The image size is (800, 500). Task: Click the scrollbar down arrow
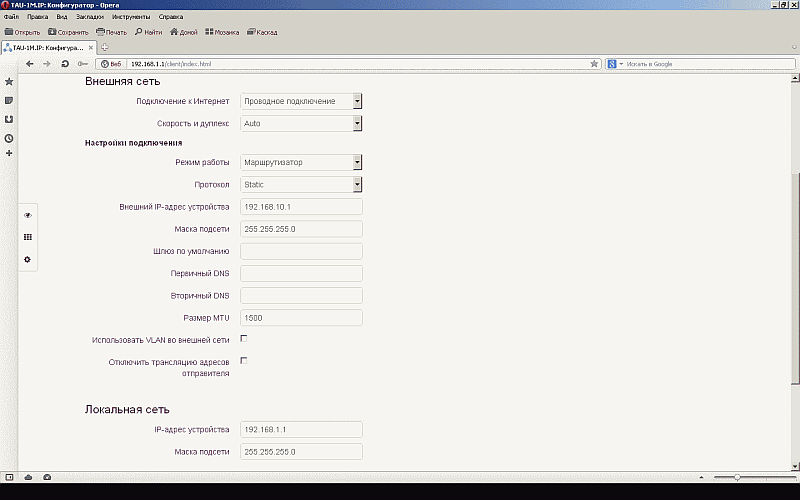click(795, 466)
